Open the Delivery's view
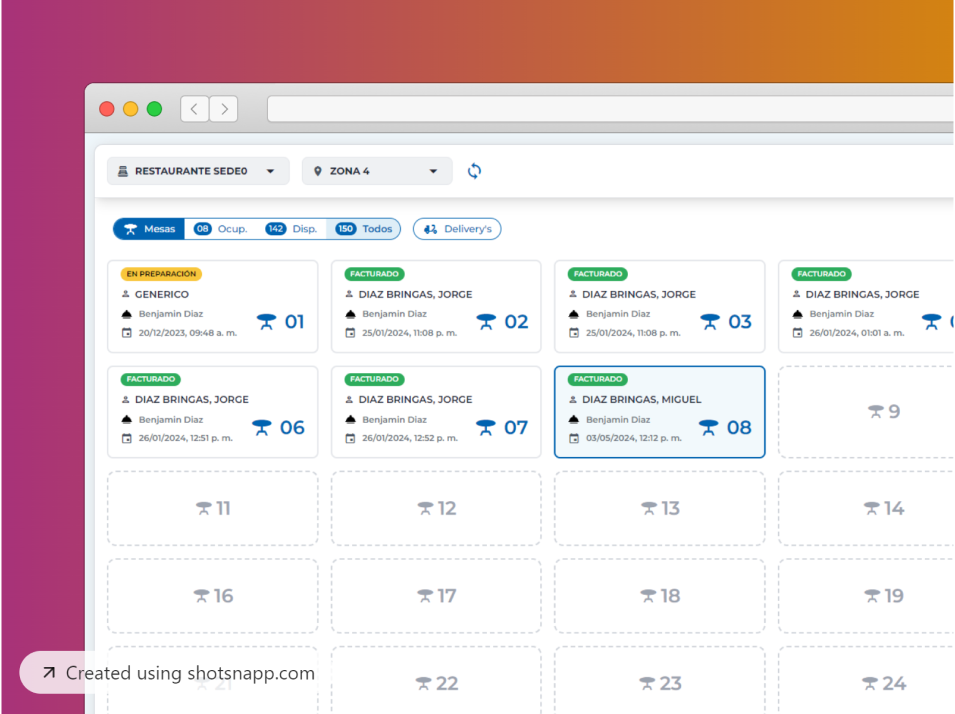Viewport: 955px width, 714px height. pyautogui.click(x=457, y=229)
